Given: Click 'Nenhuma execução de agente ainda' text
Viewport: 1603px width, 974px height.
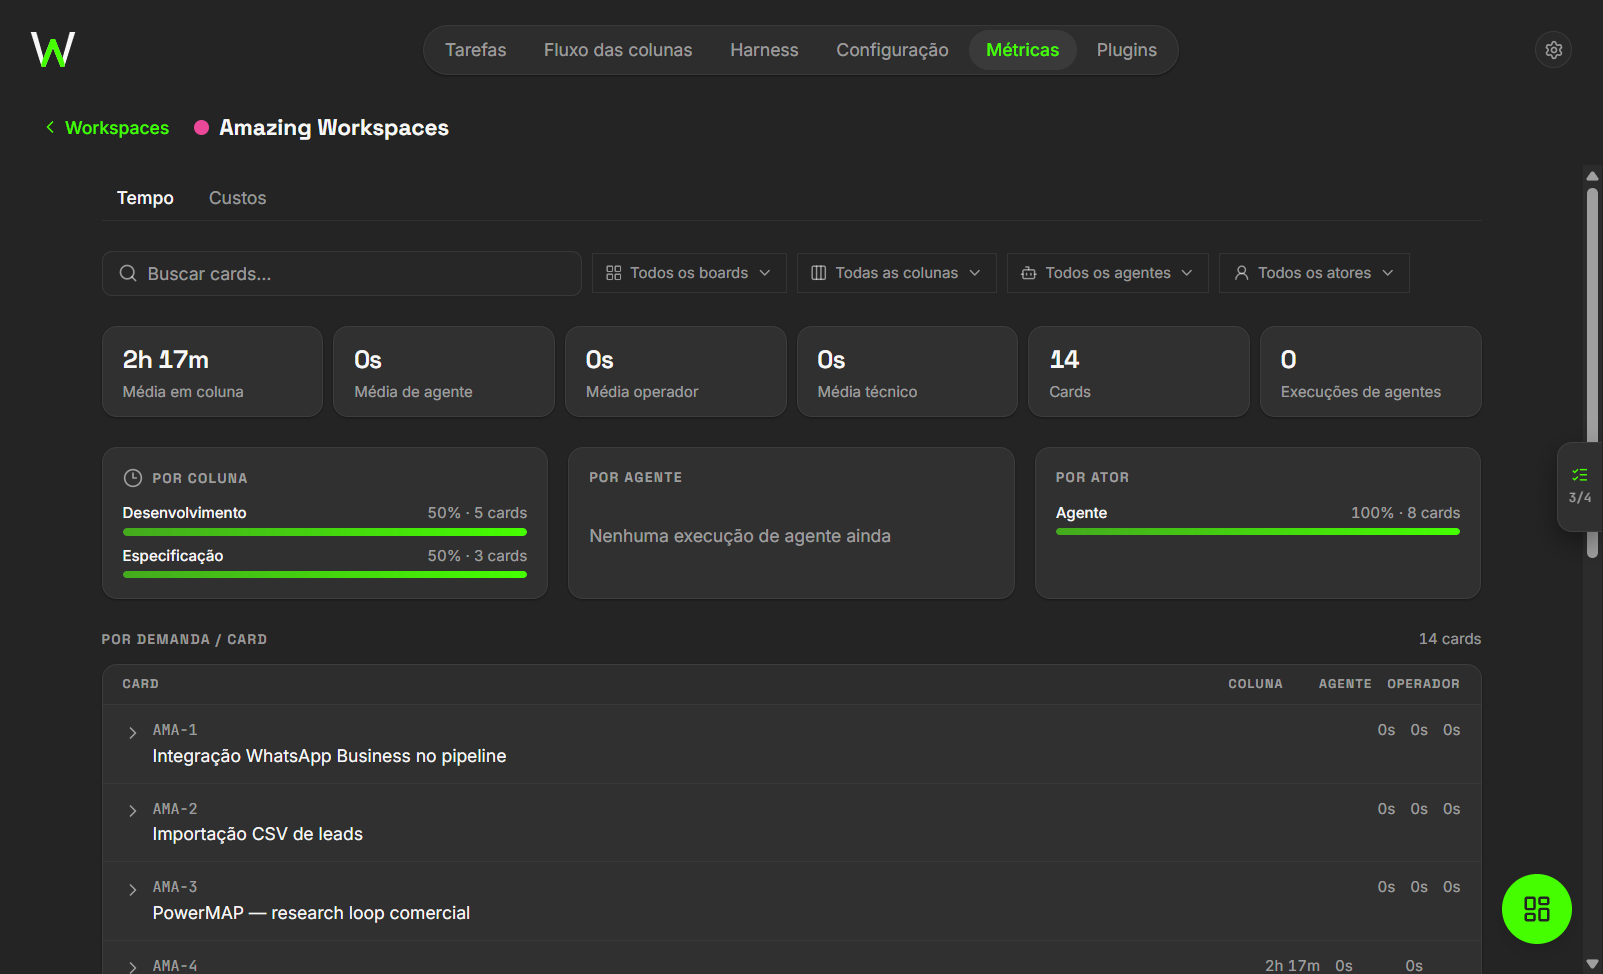Looking at the screenshot, I should [739, 536].
